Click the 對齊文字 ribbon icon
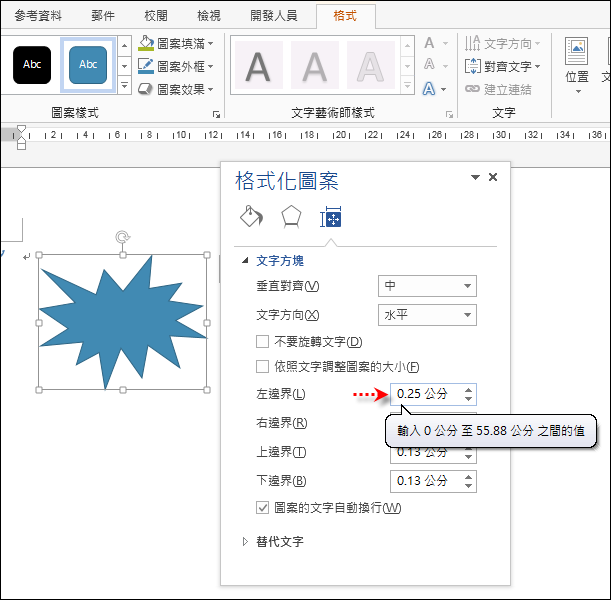 point(472,66)
